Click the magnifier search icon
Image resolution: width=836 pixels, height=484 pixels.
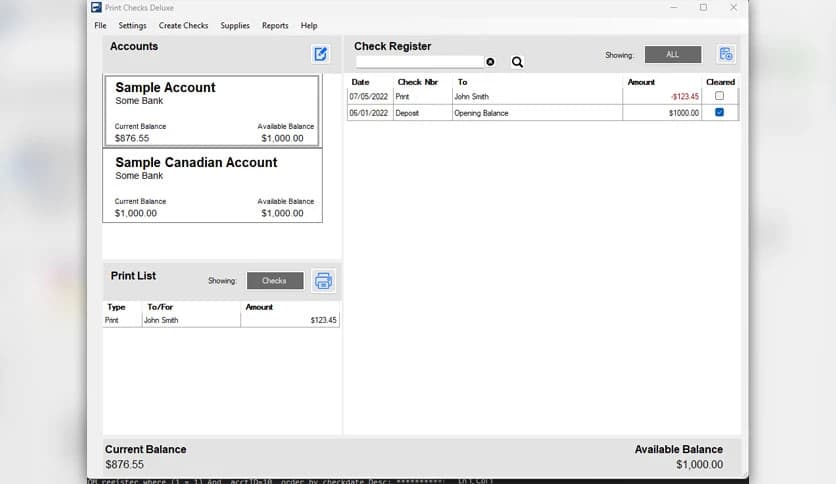point(517,62)
